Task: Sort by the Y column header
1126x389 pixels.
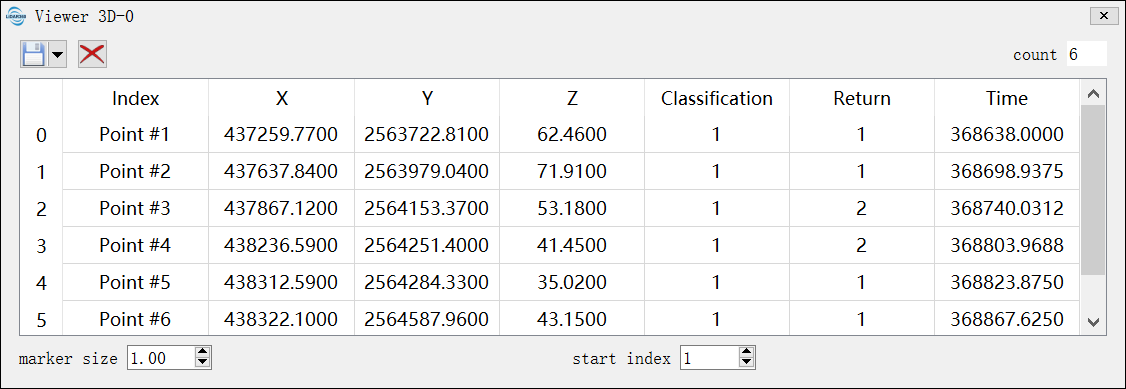Action: pos(427,98)
